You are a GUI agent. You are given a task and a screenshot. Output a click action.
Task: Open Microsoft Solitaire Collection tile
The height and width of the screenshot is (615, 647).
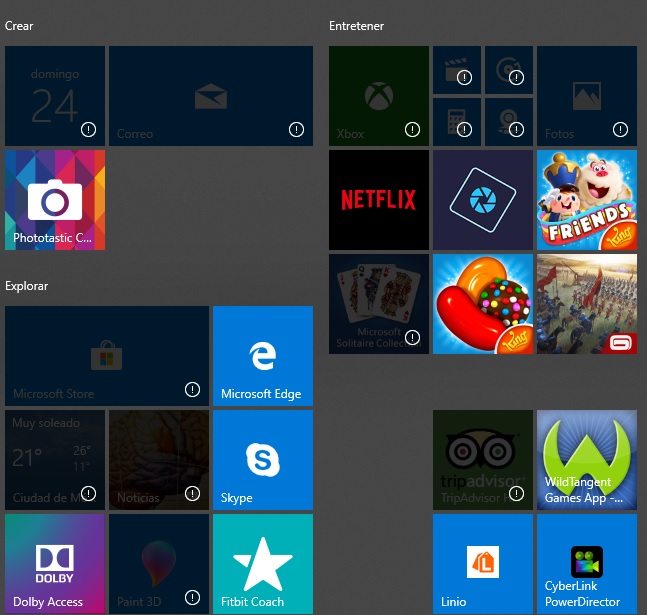[x=379, y=304]
